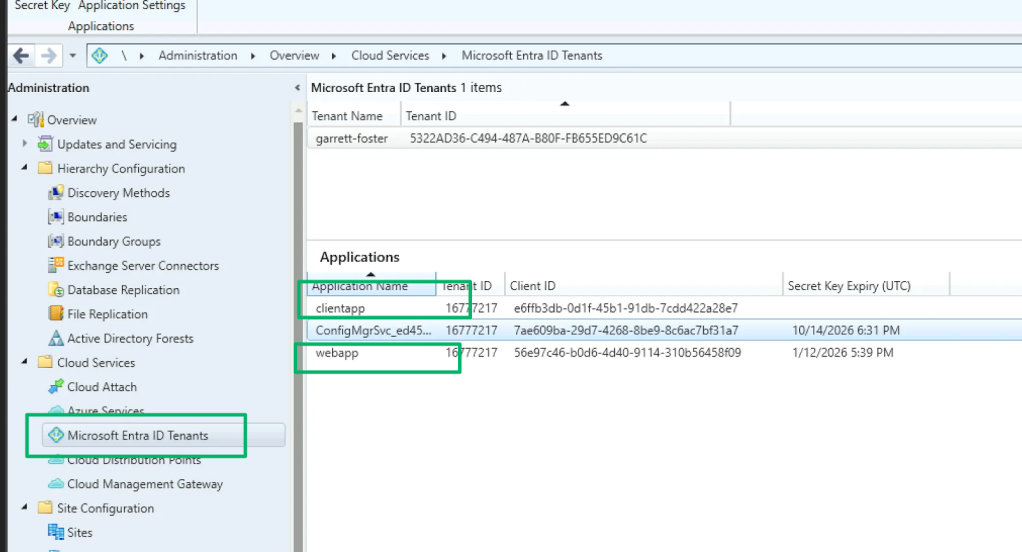Open the Cloud Attach icon
1022x552 pixels.
click(x=56, y=387)
